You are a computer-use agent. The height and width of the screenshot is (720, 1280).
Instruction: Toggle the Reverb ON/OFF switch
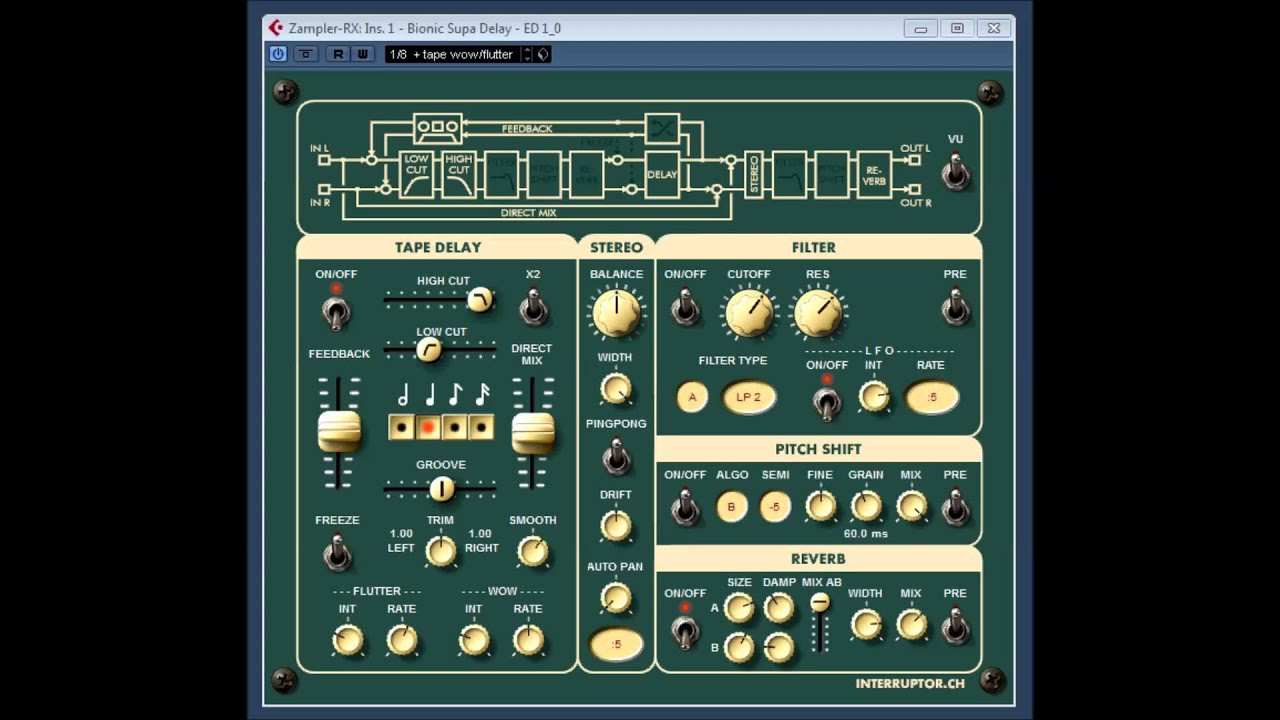coord(685,630)
